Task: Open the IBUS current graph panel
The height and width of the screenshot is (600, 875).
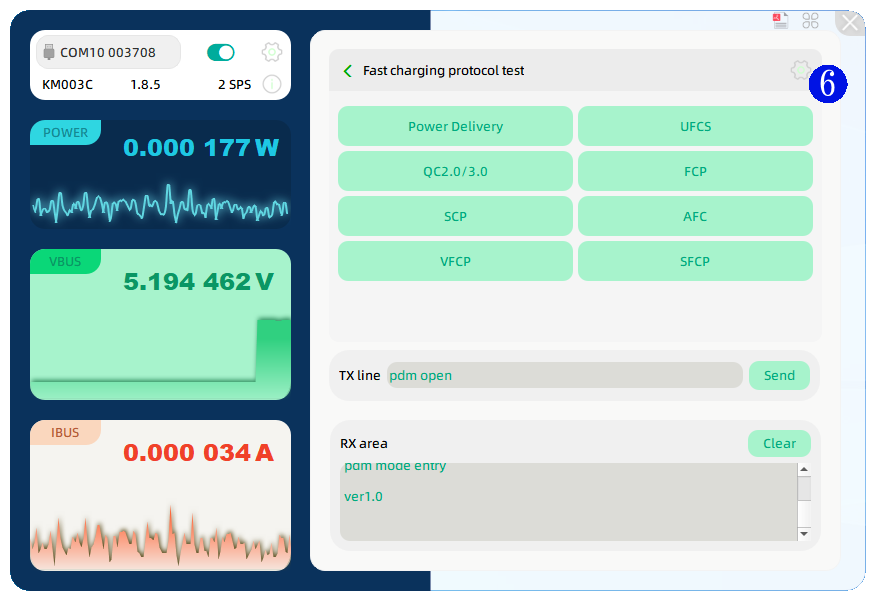Action: [160, 495]
